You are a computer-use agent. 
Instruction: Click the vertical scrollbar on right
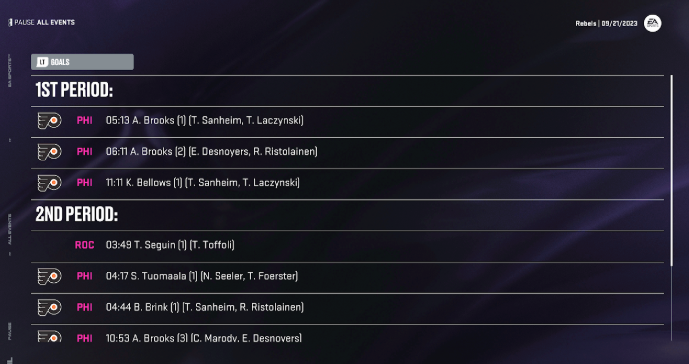tap(671, 171)
